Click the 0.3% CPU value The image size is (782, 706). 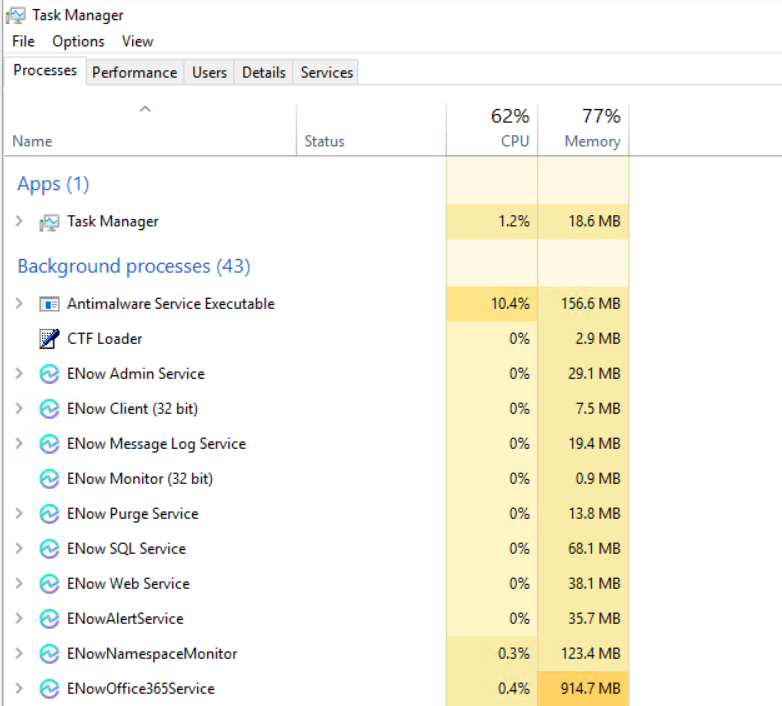pos(514,654)
